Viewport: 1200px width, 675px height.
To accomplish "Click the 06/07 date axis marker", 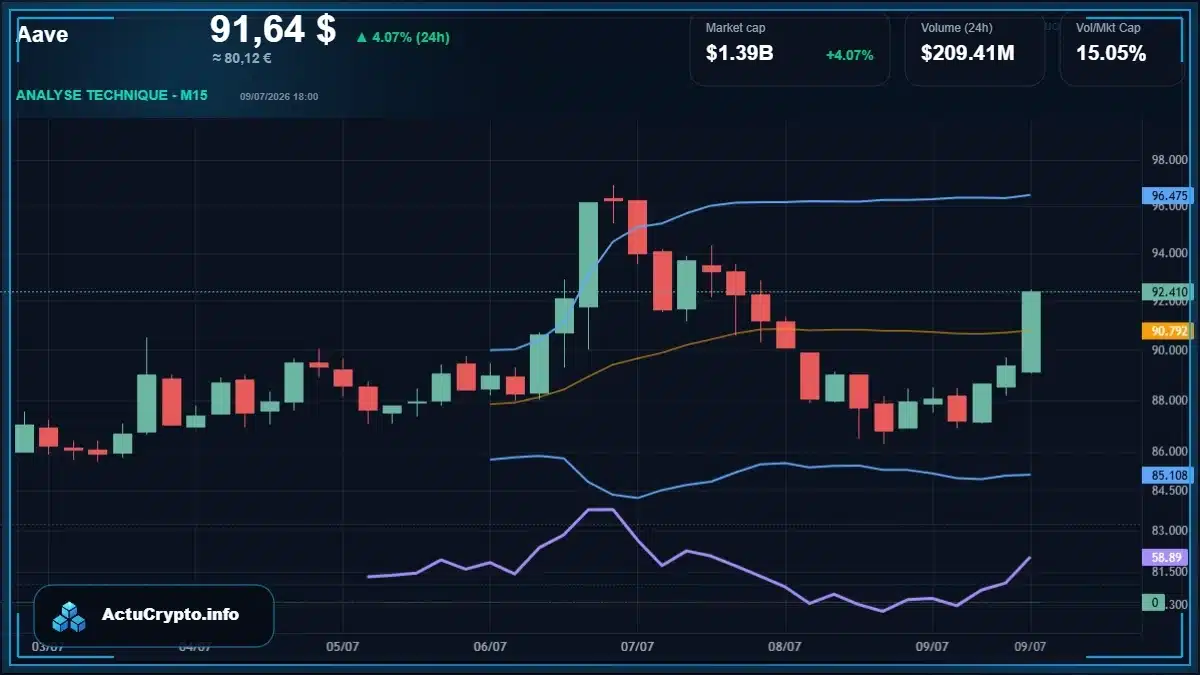I will (x=490, y=646).
